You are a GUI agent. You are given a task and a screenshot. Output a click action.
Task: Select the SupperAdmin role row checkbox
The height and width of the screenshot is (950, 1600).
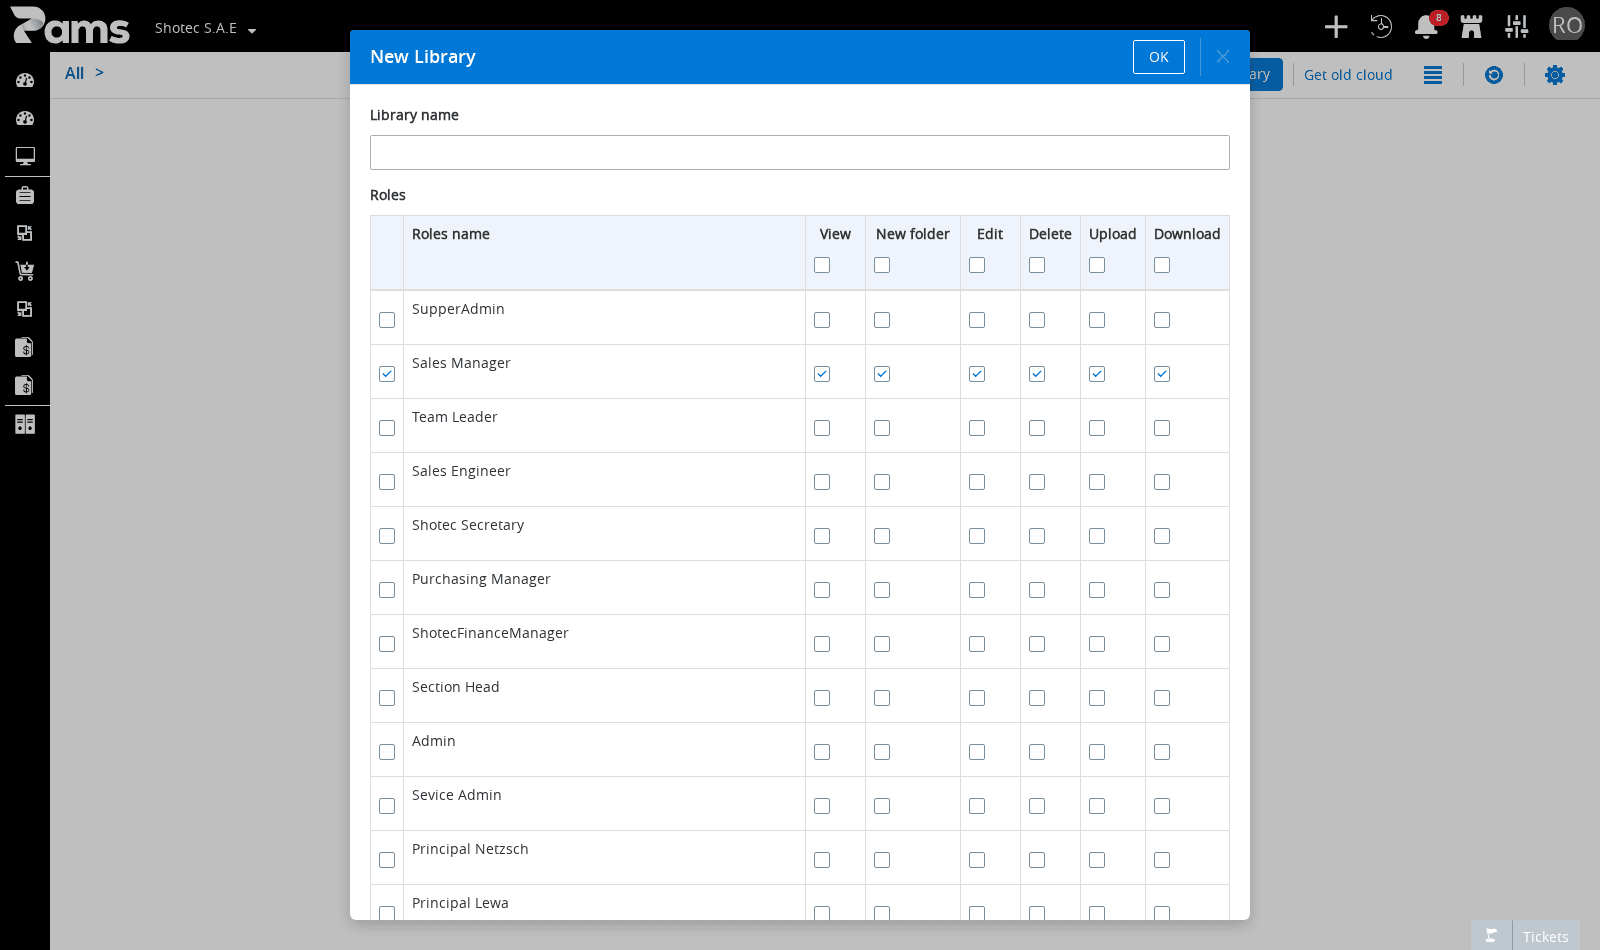click(387, 320)
